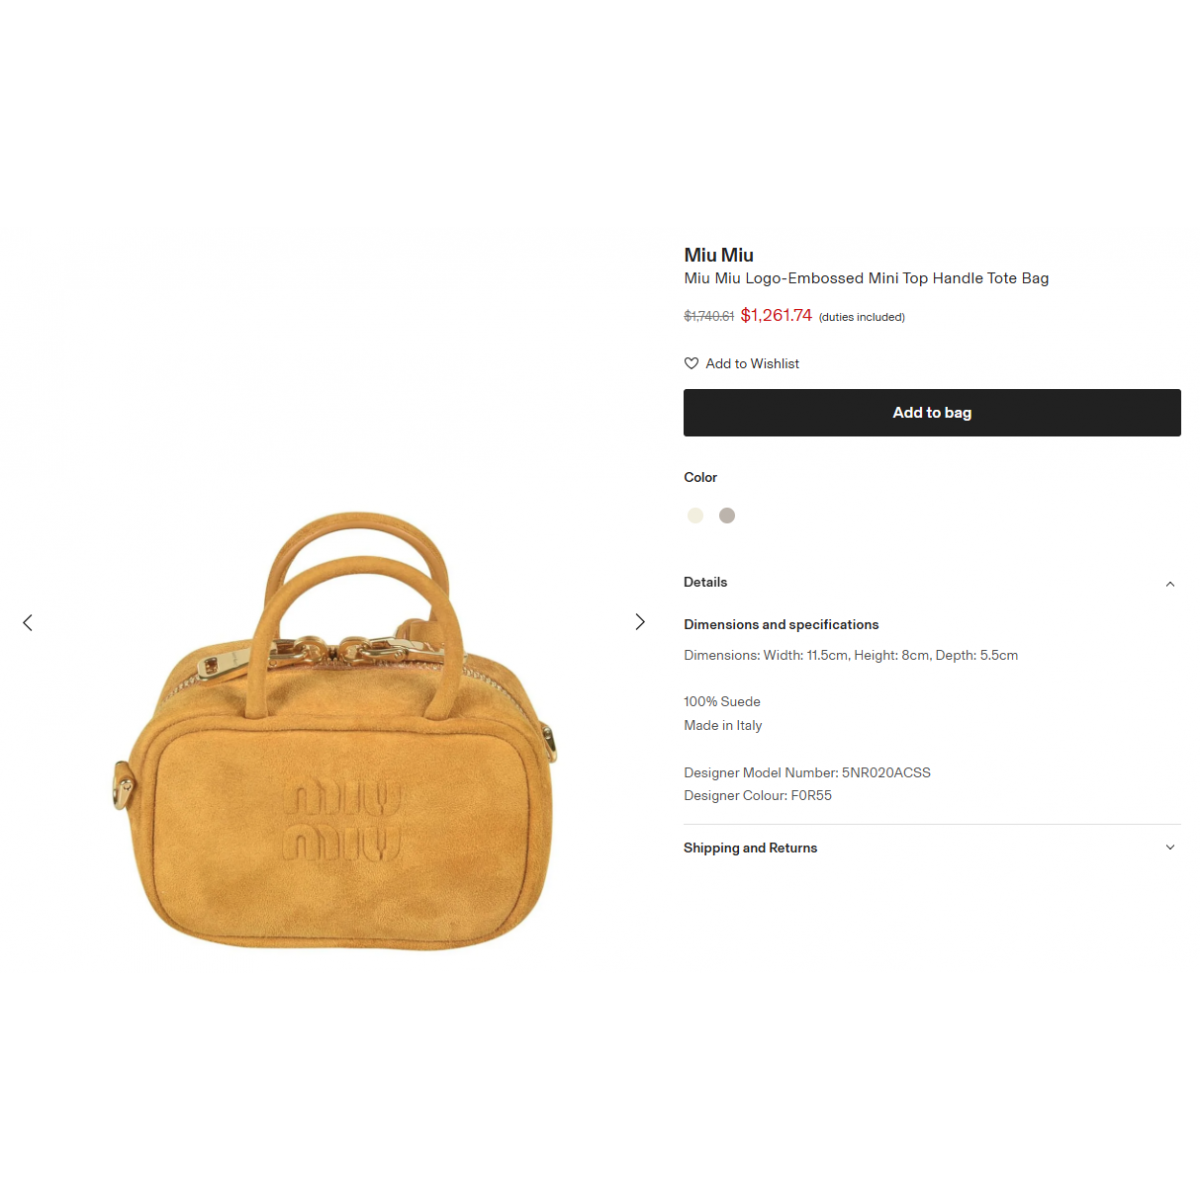Click the duties included note

pyautogui.click(x=862, y=317)
